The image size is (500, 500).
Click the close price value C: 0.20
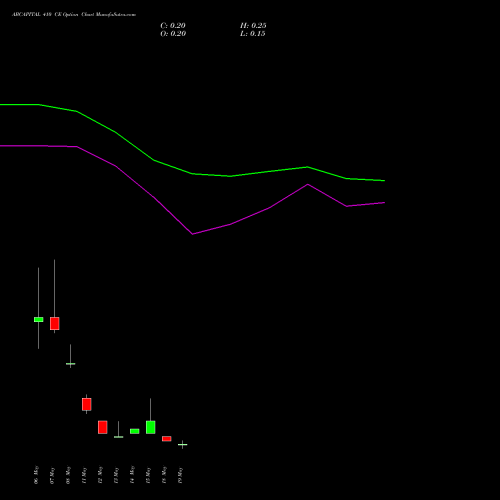click(x=173, y=26)
